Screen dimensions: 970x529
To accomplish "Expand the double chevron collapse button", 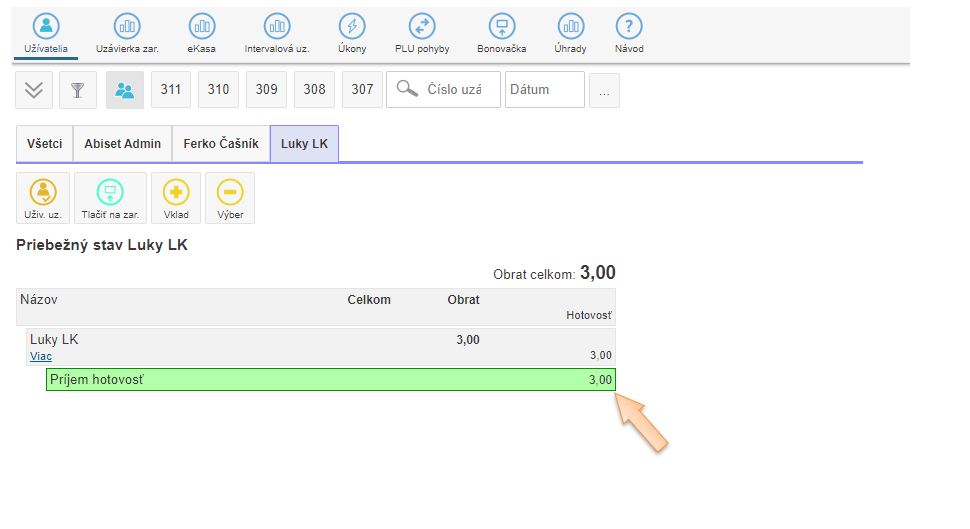I will (34, 90).
